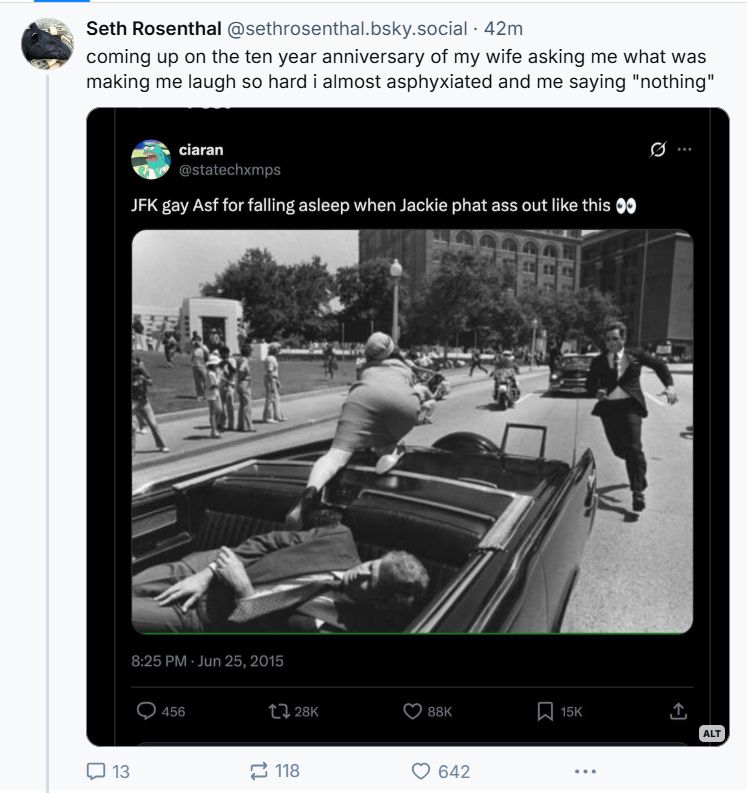Open Seth Rosenthal's profile avatar

coord(47,44)
